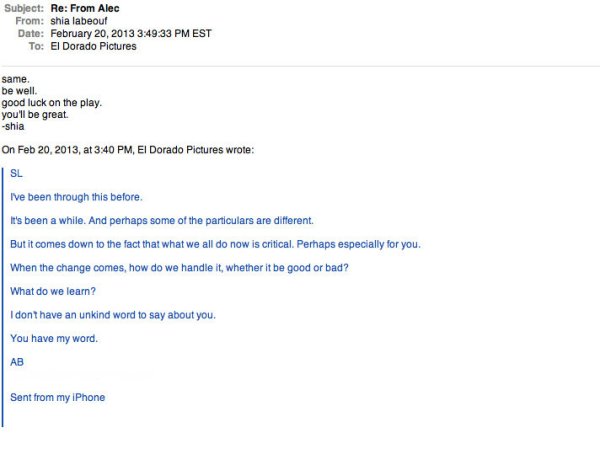
Task: Click the quoted greeting 'SL'
Action: (x=16, y=173)
